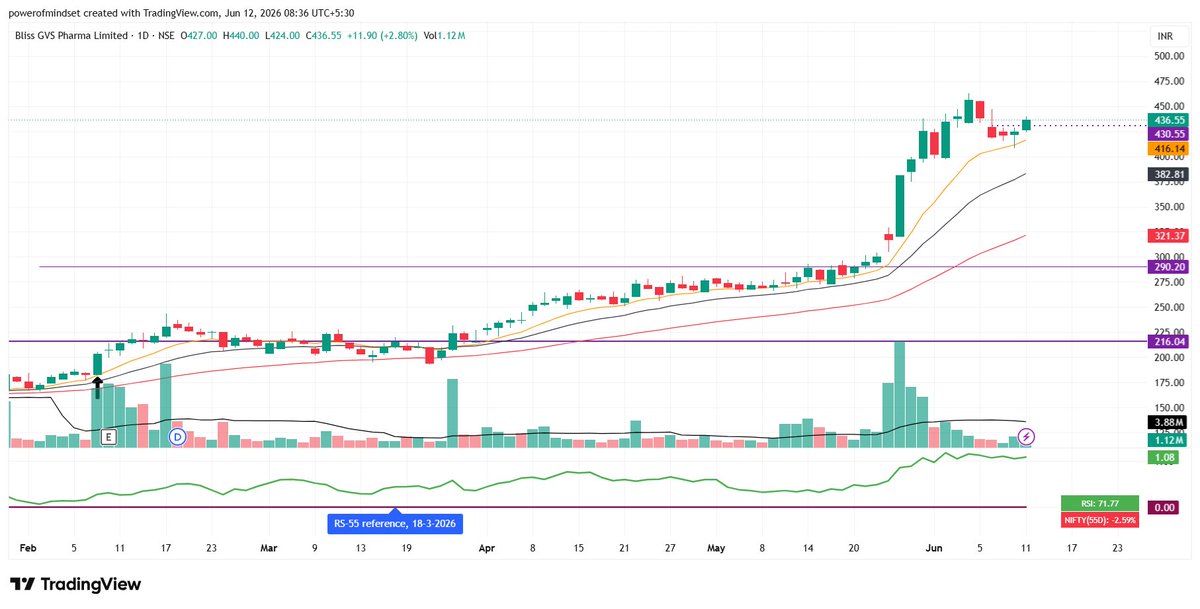The height and width of the screenshot is (609, 1200).
Task: Click the '14' date label on the time axis
Action: click(808, 549)
